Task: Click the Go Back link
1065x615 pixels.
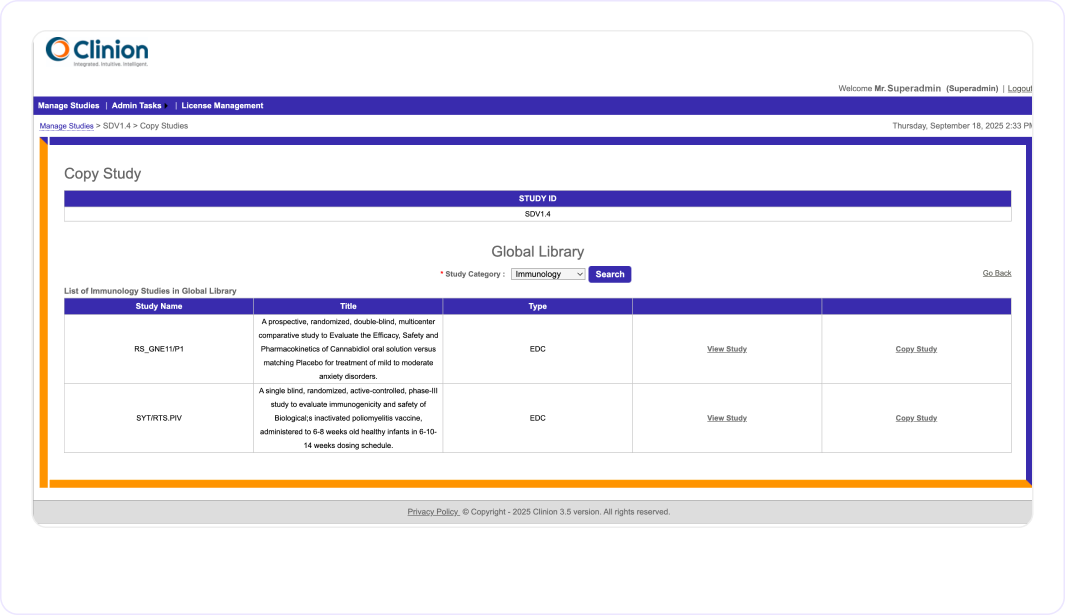Action: 996,272
